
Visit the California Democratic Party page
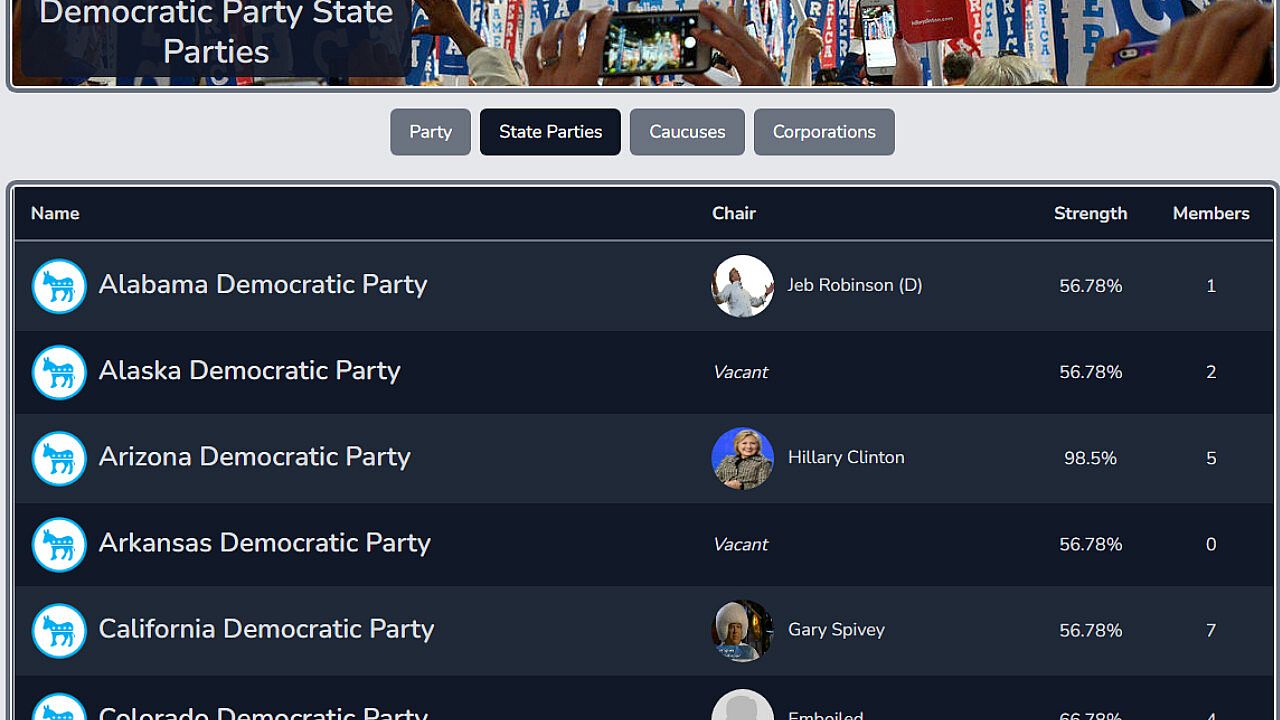pos(266,629)
